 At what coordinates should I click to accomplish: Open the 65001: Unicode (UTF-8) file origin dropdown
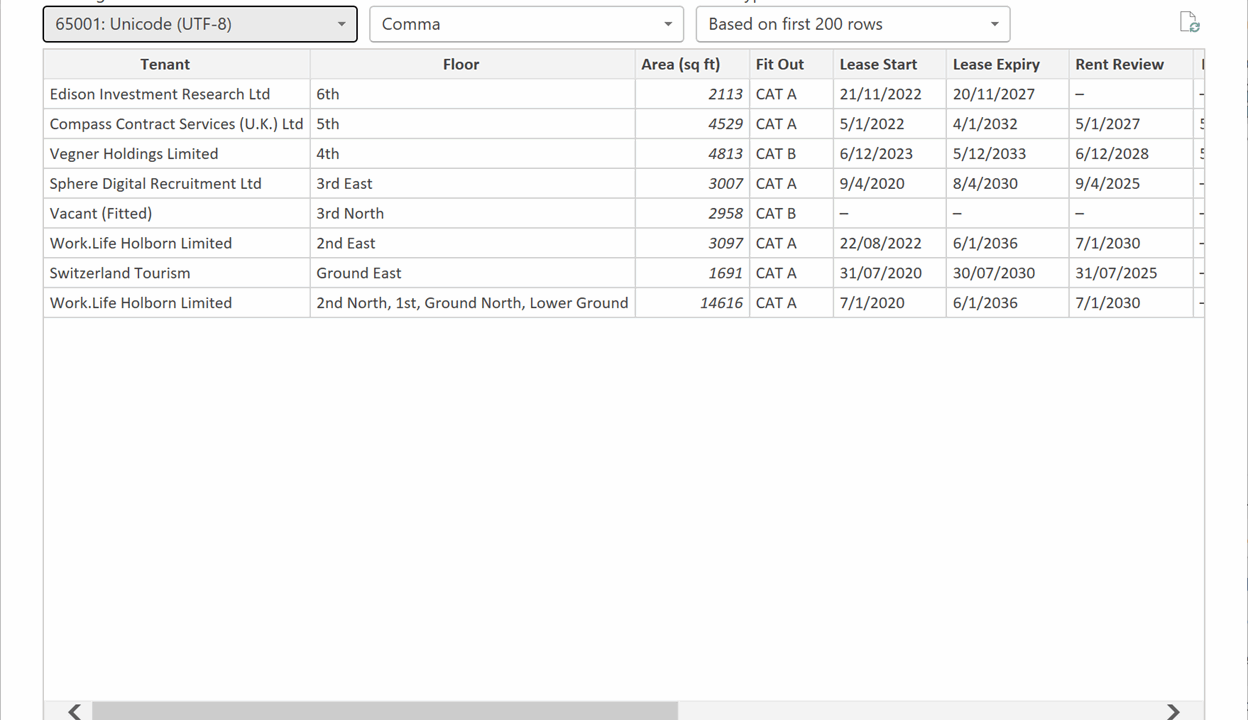(200, 24)
